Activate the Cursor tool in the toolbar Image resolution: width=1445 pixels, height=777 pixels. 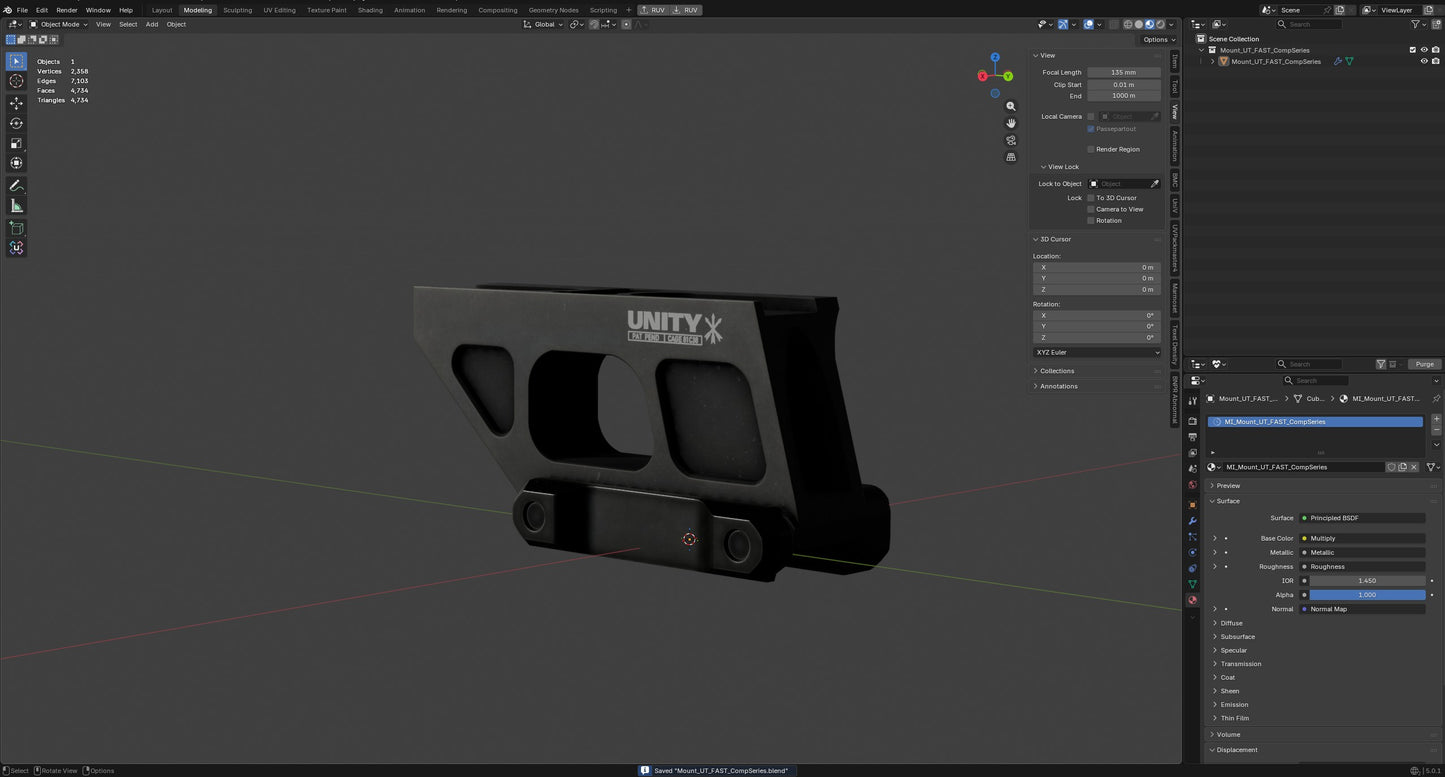pos(16,81)
